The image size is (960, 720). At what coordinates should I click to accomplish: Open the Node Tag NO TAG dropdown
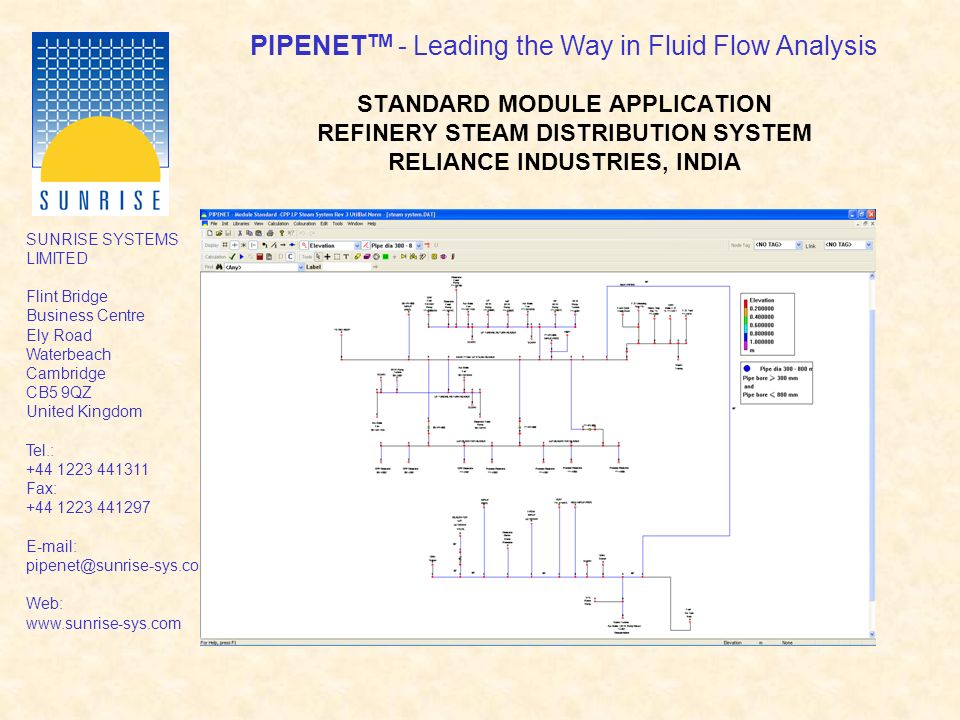798,245
